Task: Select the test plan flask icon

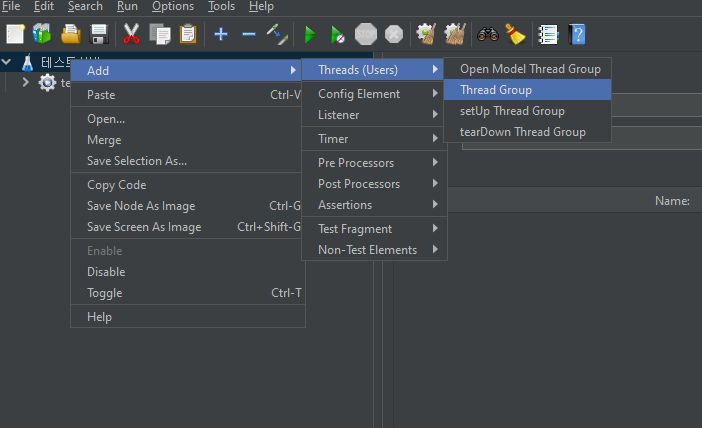Action: pyautogui.click(x=28, y=62)
